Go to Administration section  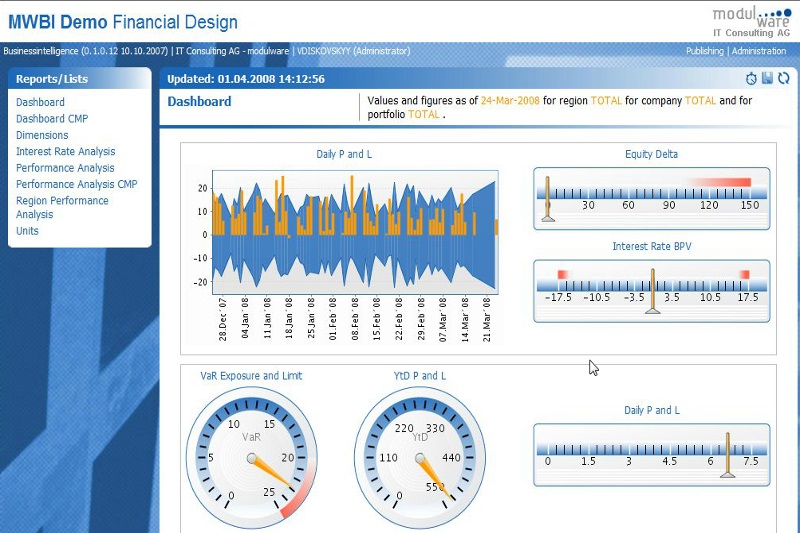(x=759, y=51)
